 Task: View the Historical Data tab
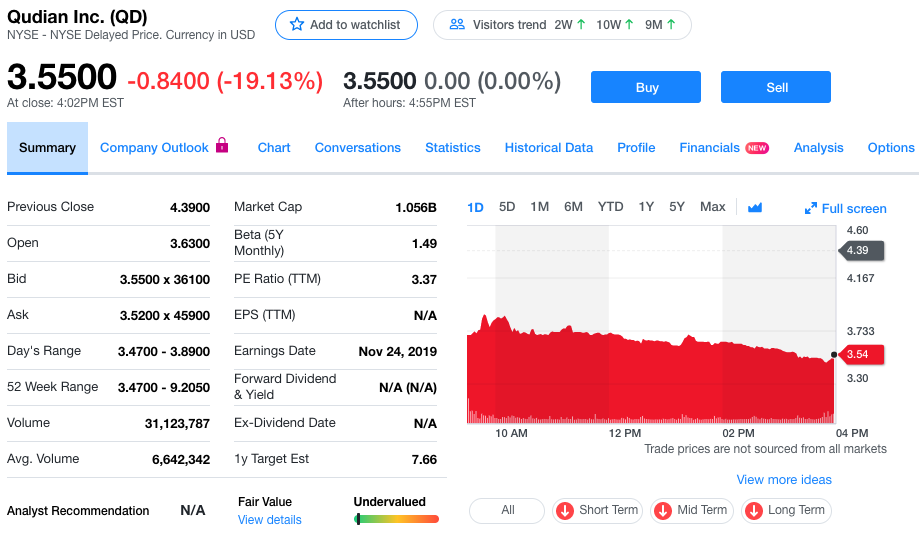coord(549,148)
